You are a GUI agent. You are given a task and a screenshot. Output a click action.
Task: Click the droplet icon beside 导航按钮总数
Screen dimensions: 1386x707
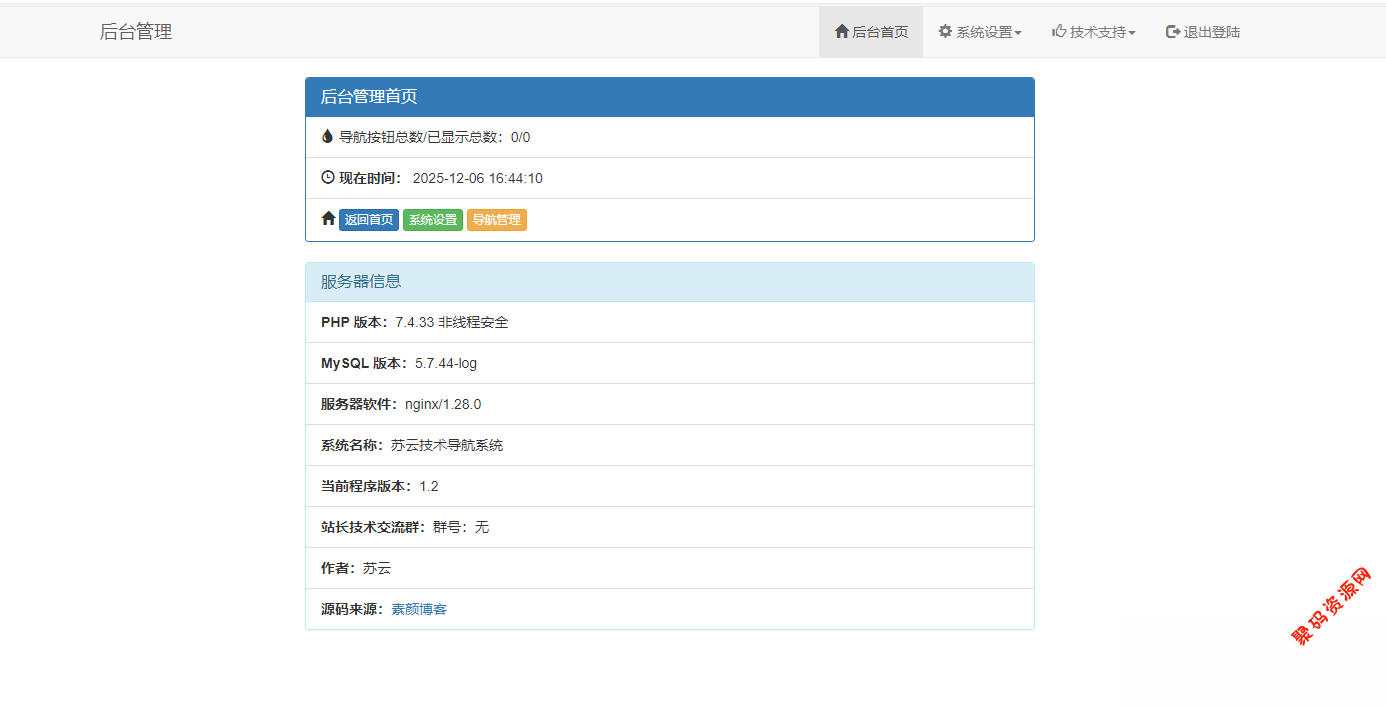point(327,137)
